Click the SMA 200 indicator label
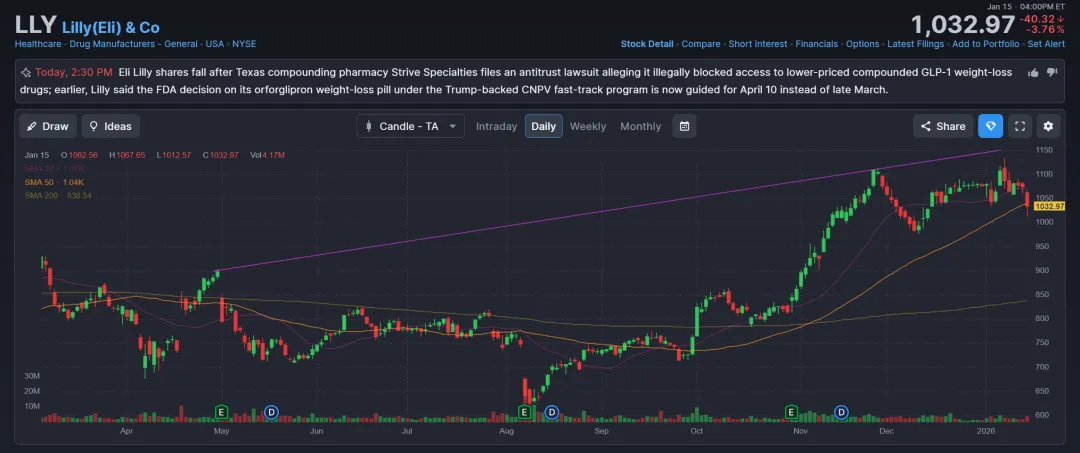The height and width of the screenshot is (453, 1080). tap(59, 196)
